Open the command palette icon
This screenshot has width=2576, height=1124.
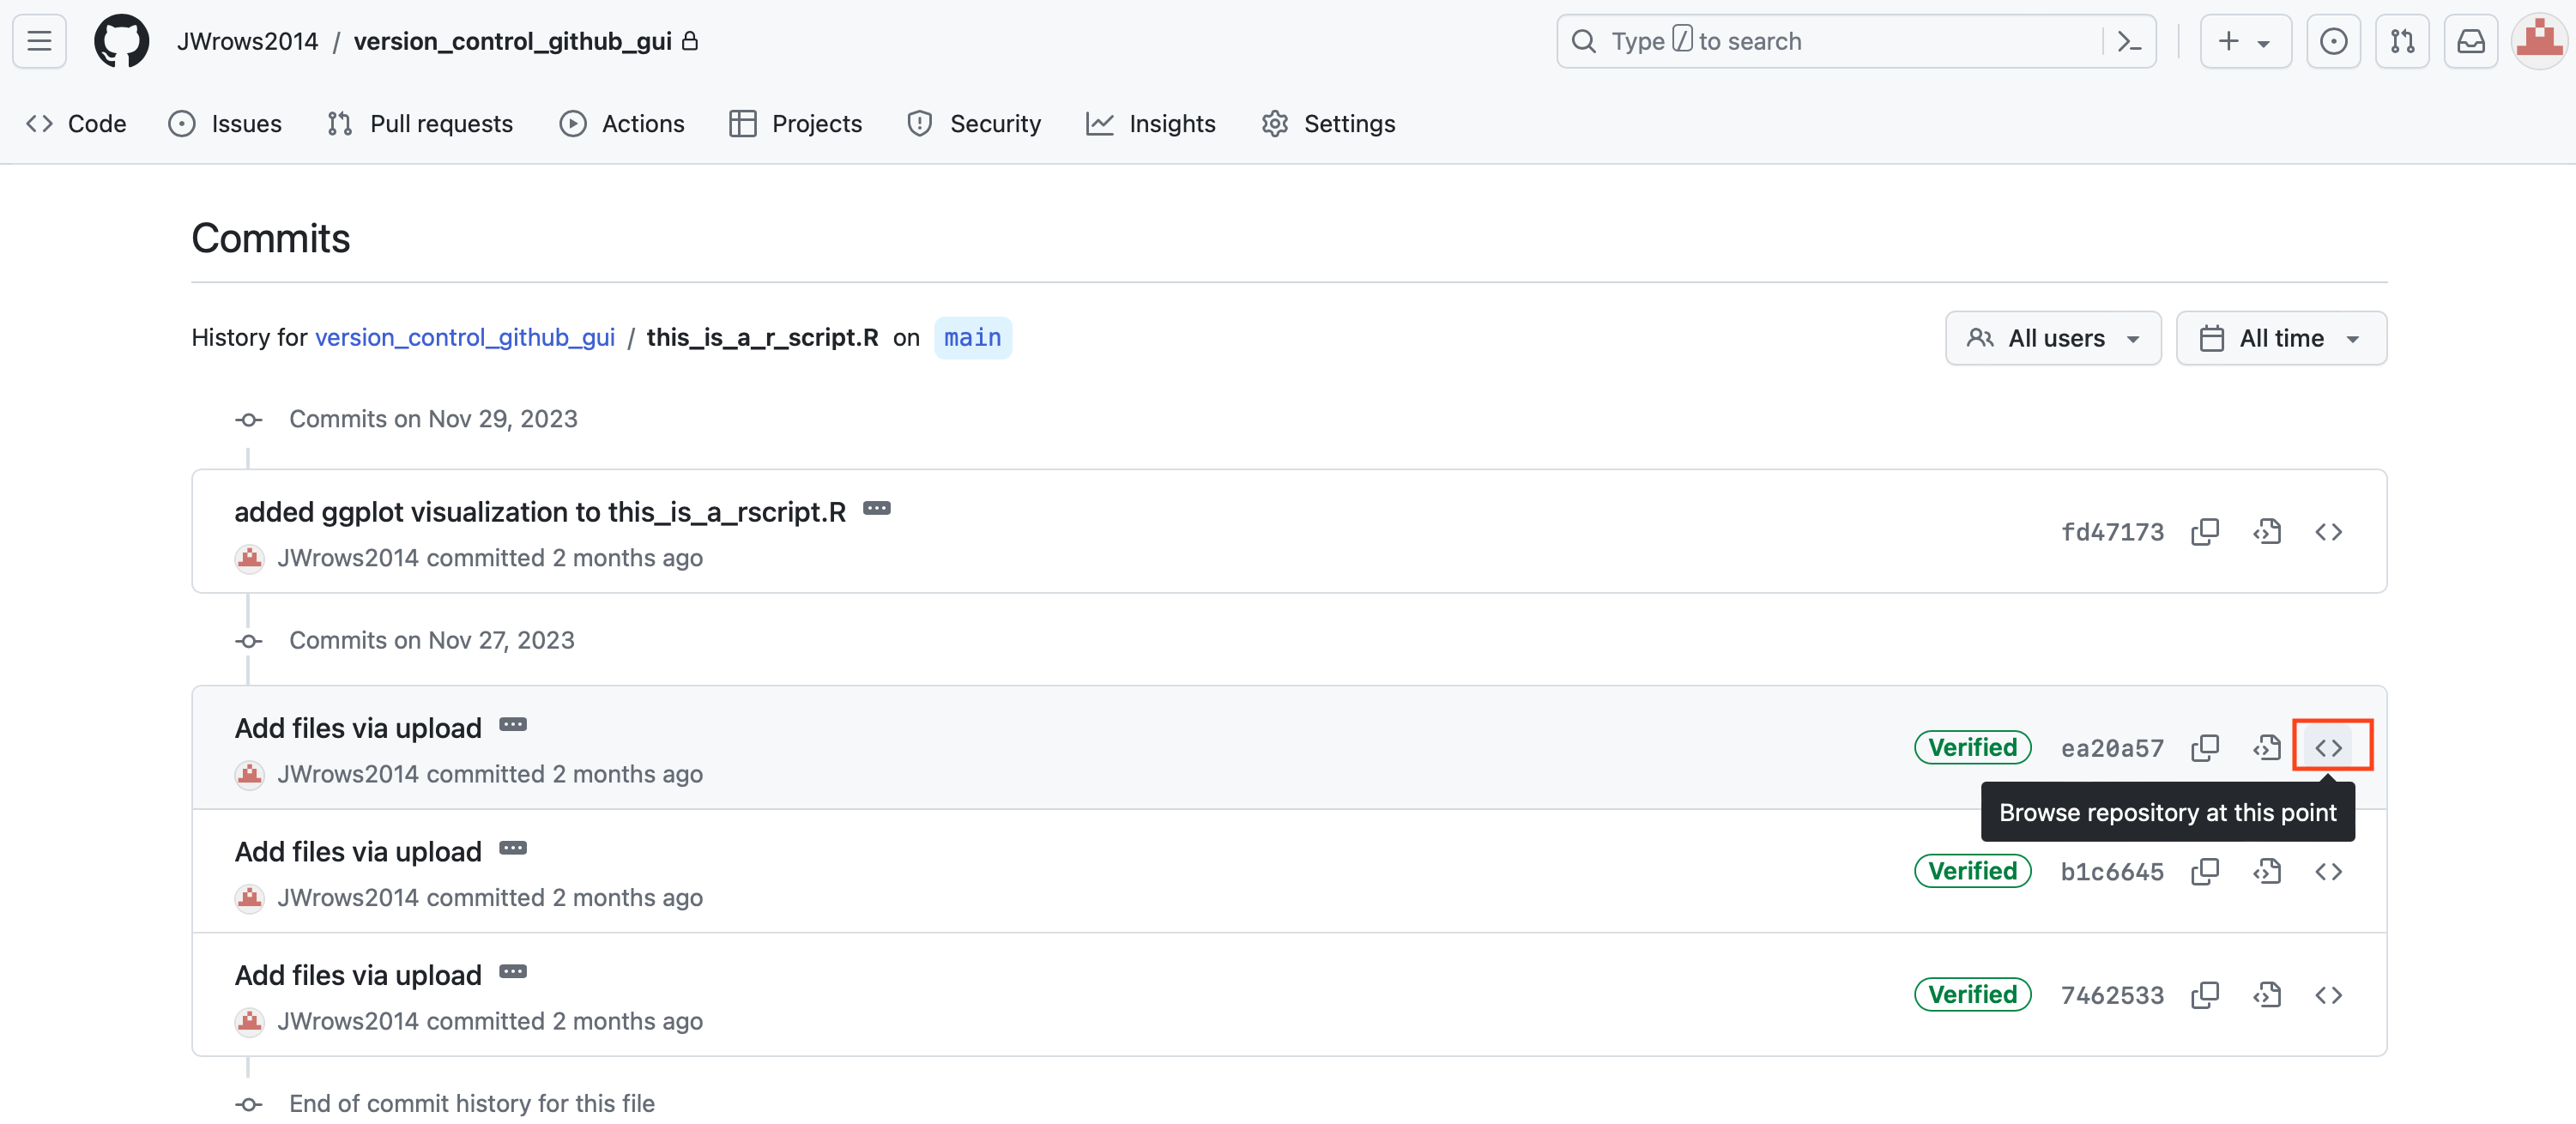(2129, 41)
